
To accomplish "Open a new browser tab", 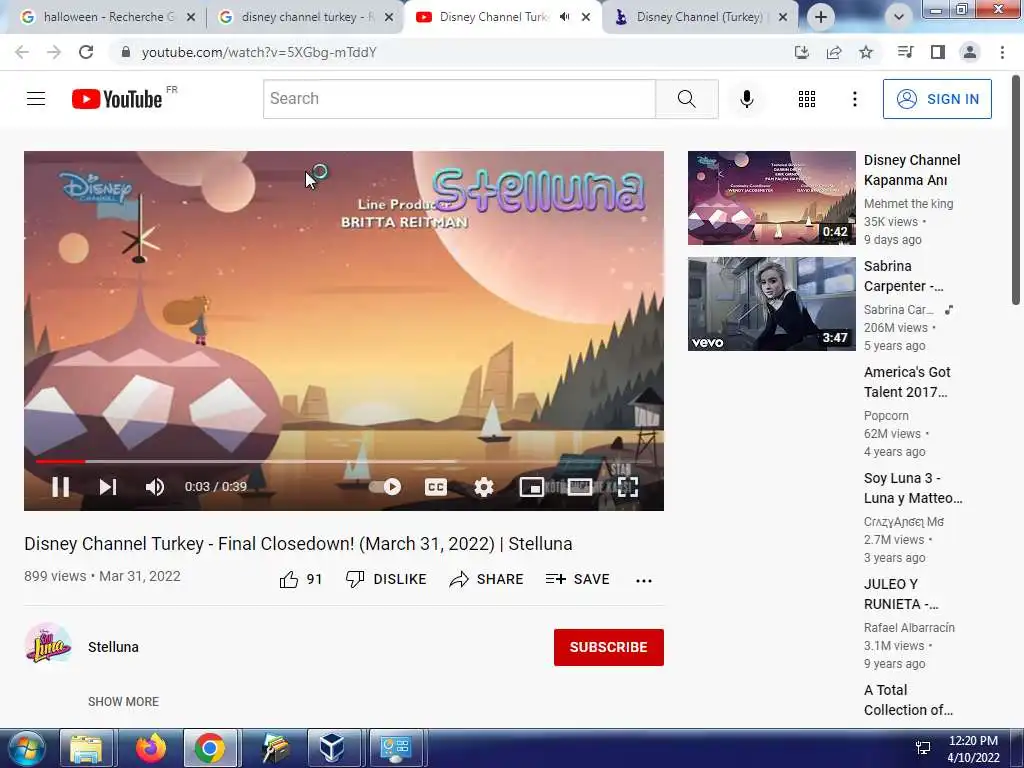I will (x=821, y=17).
